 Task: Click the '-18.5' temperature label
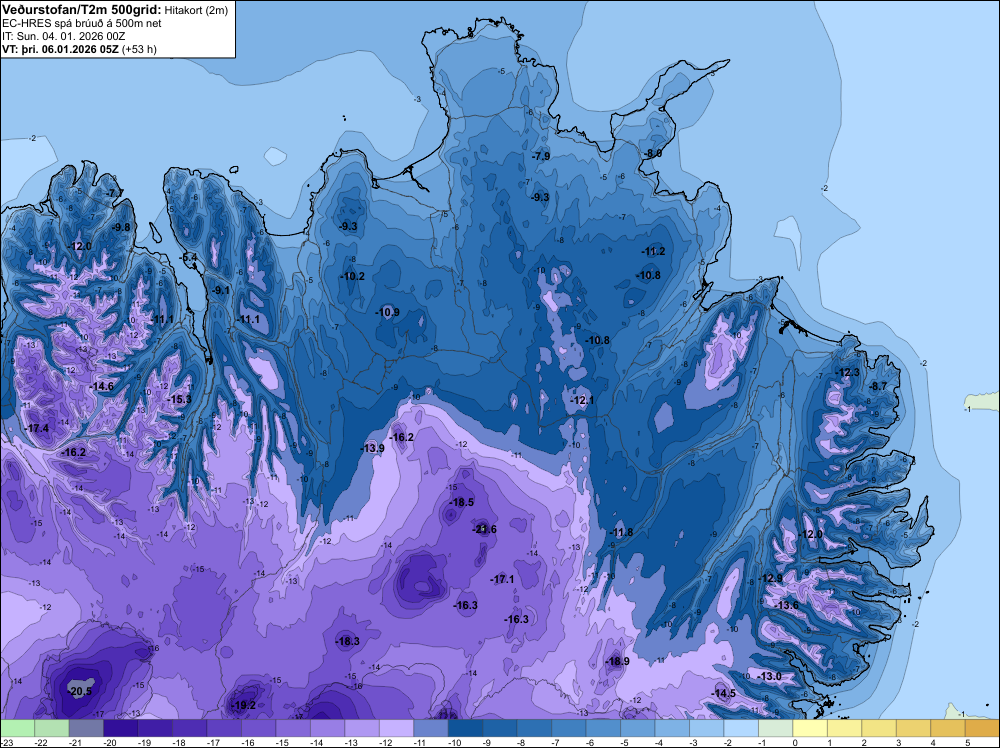(x=462, y=502)
